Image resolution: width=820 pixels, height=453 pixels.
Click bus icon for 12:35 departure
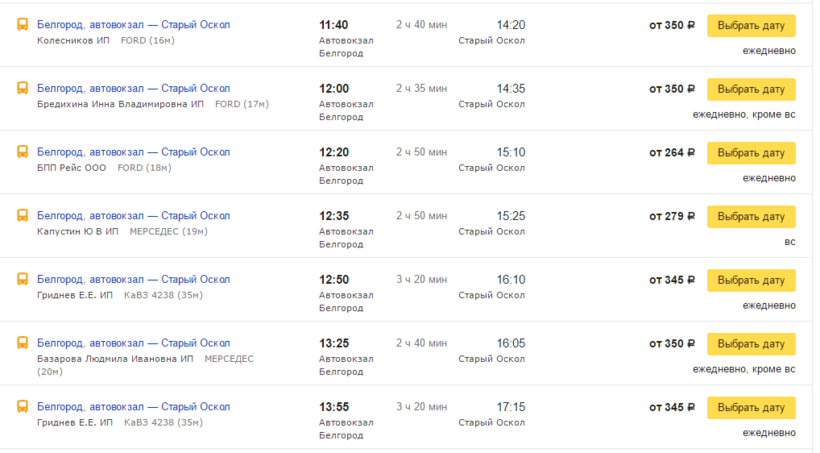pos(23,216)
